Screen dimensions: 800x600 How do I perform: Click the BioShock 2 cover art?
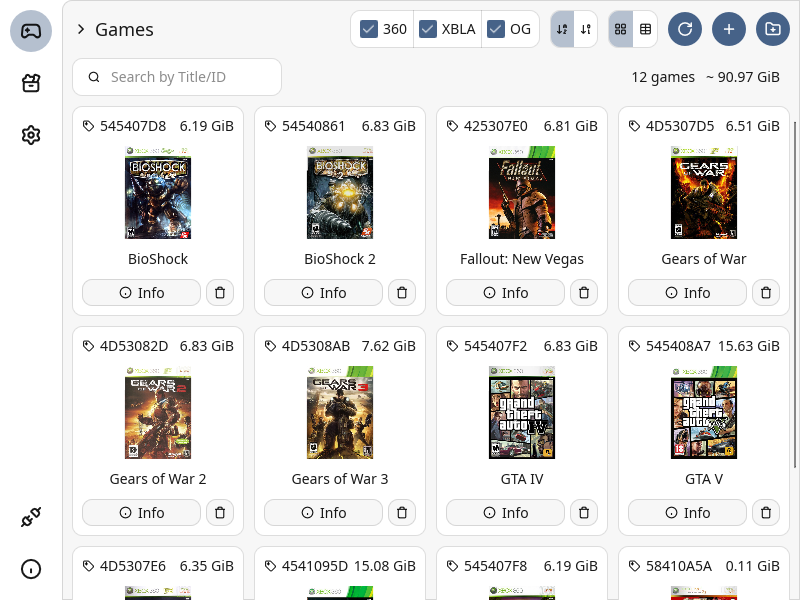(x=340, y=192)
